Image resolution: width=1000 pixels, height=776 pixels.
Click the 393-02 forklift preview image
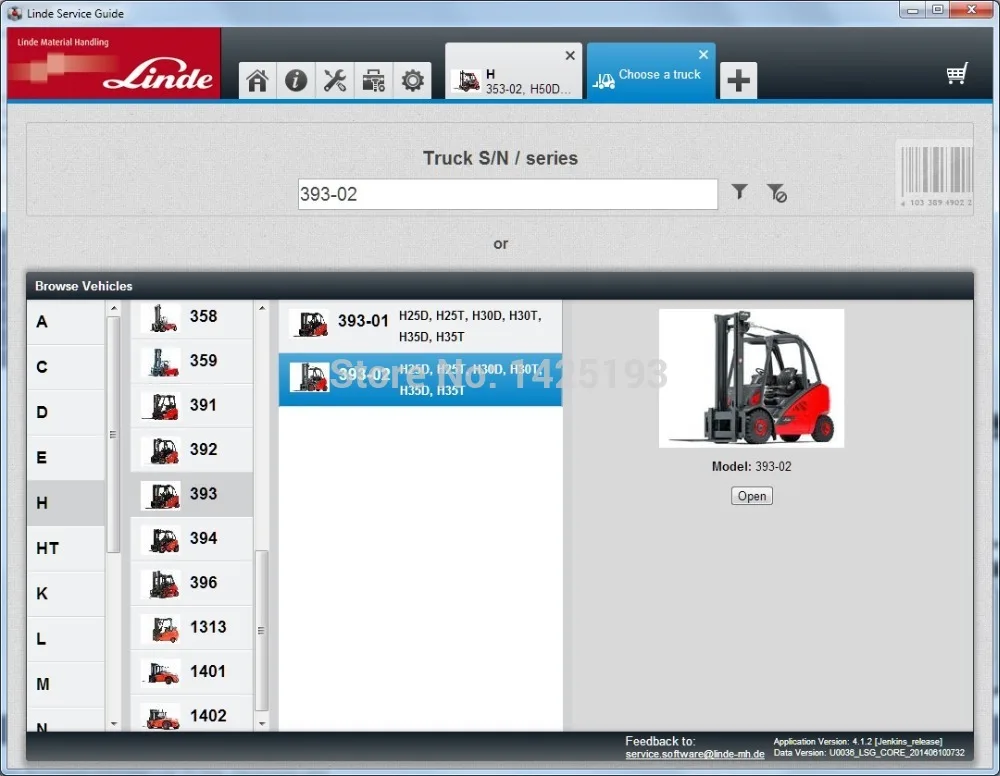(x=751, y=378)
